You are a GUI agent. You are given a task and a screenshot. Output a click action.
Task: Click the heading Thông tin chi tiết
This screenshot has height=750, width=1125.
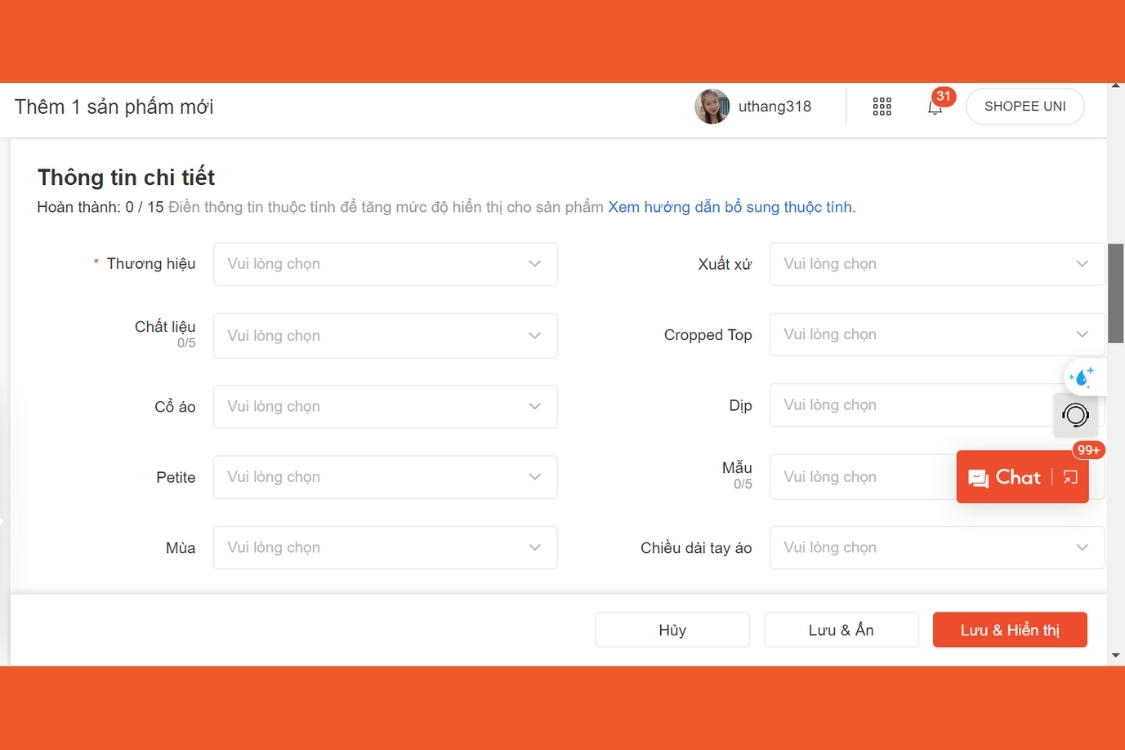pos(126,177)
